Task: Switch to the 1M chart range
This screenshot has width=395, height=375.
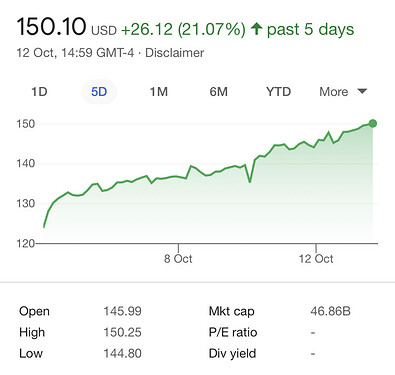Action: 159,92
